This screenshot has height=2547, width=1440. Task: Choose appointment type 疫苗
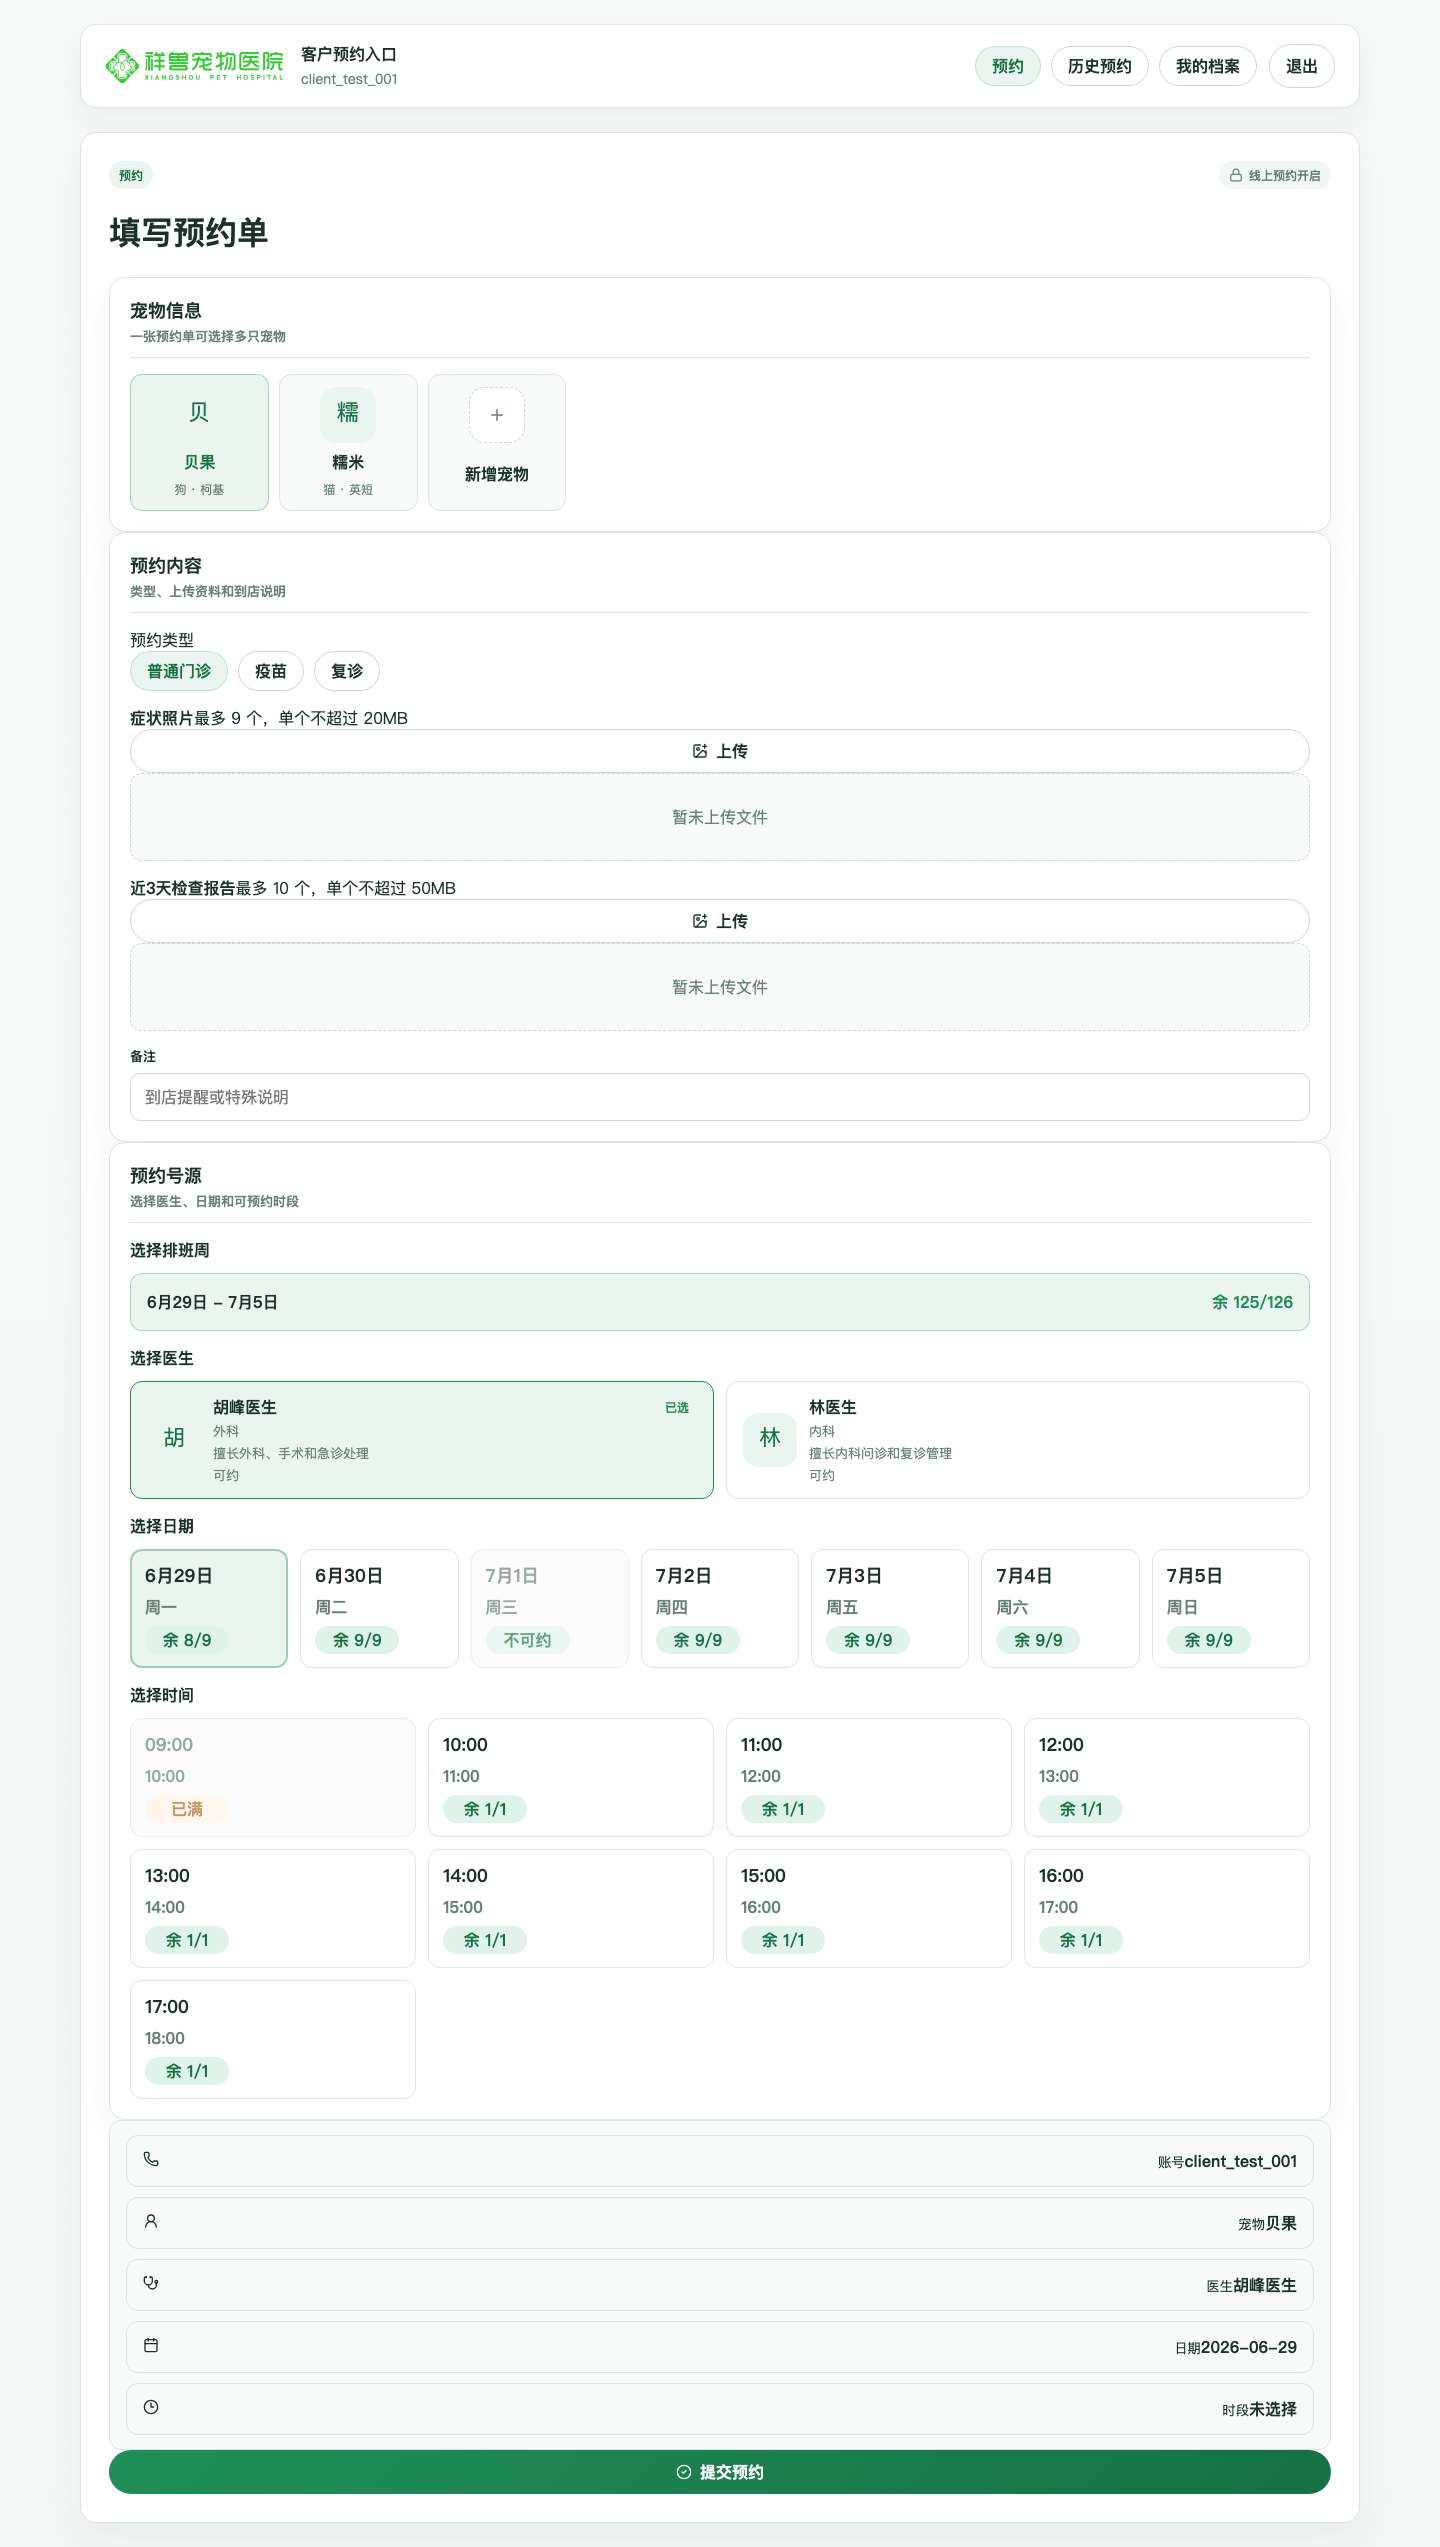[271, 671]
